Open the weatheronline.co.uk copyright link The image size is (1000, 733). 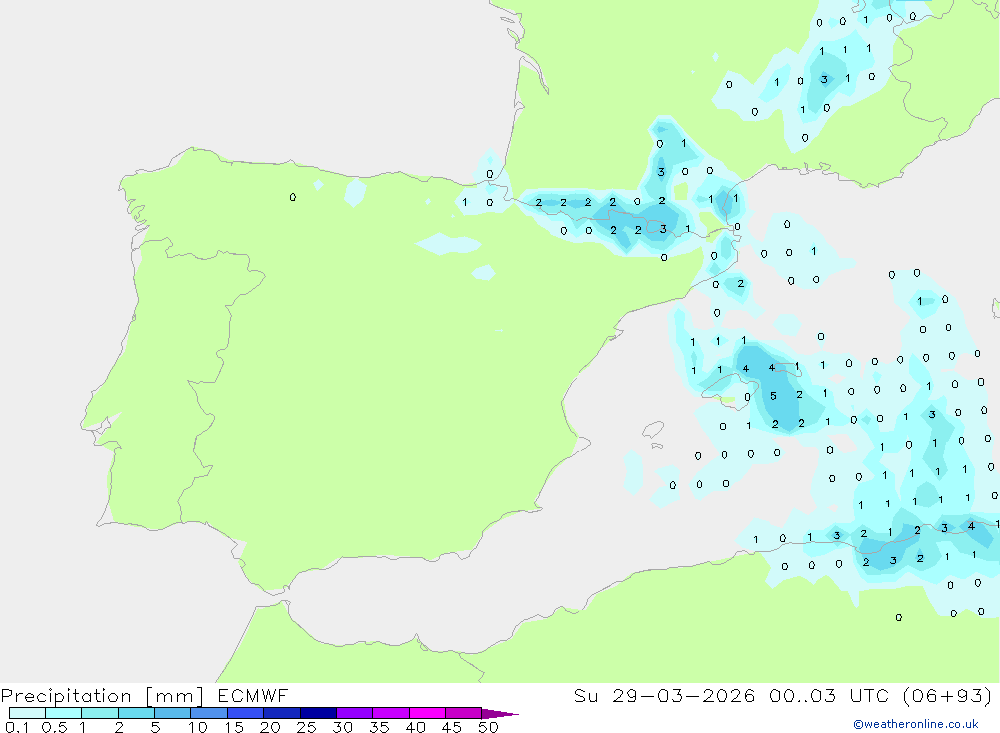pos(916,724)
